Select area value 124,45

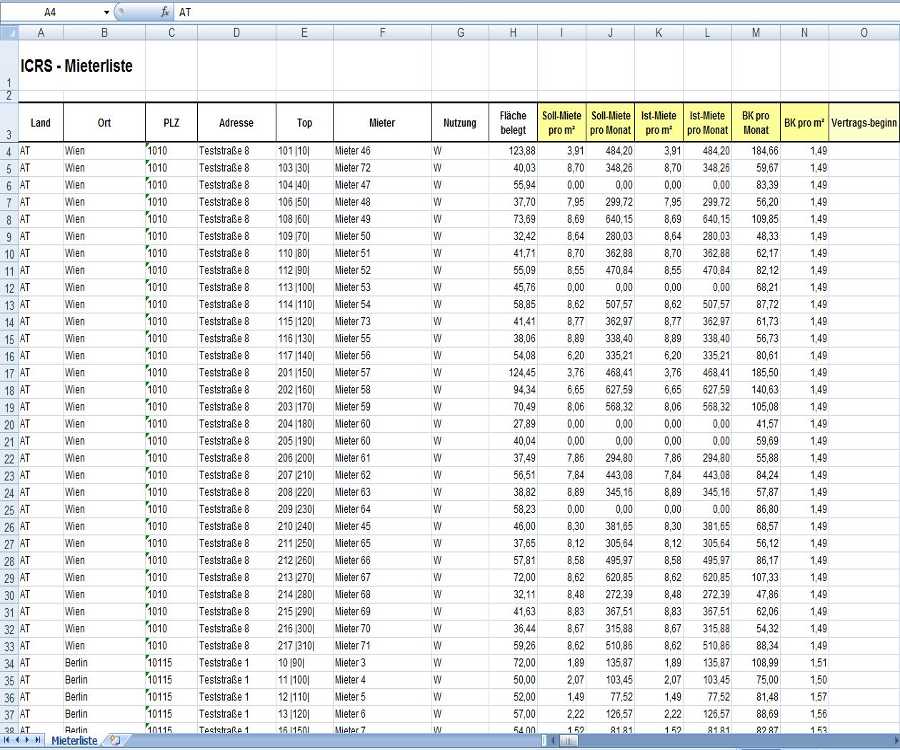click(513, 372)
